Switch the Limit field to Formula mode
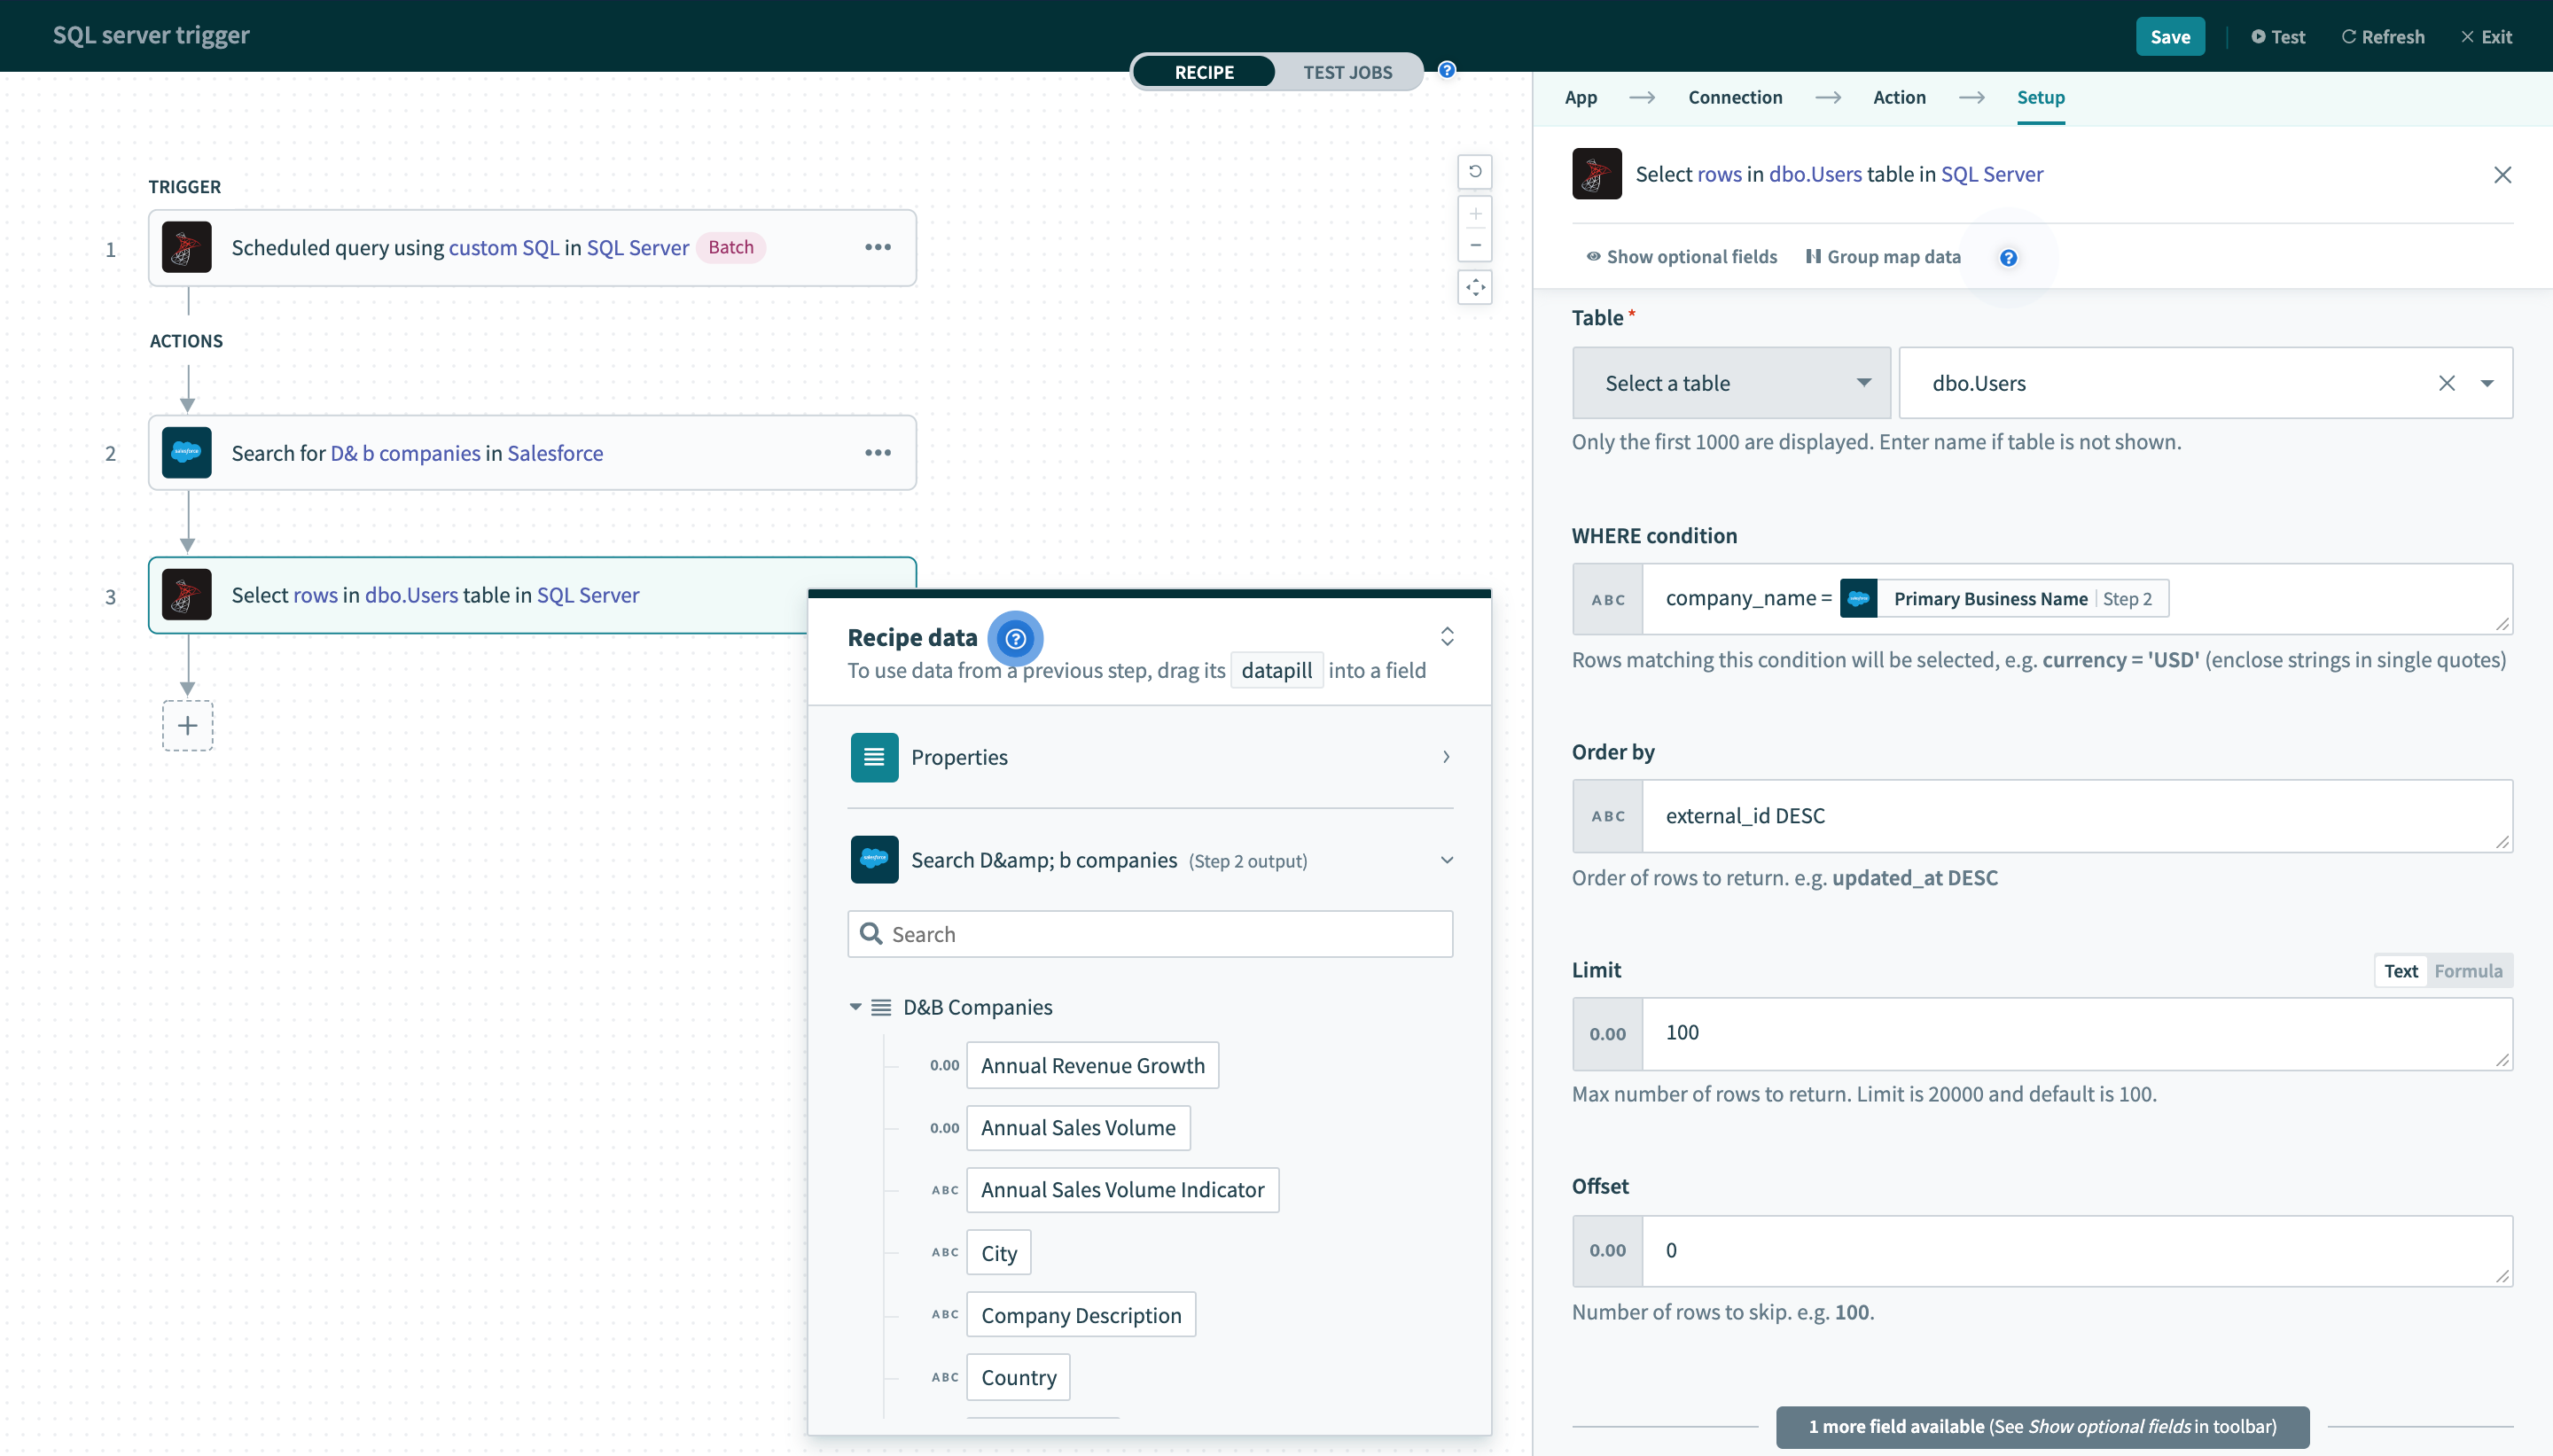This screenshot has height=1456, width=2553. point(2467,970)
